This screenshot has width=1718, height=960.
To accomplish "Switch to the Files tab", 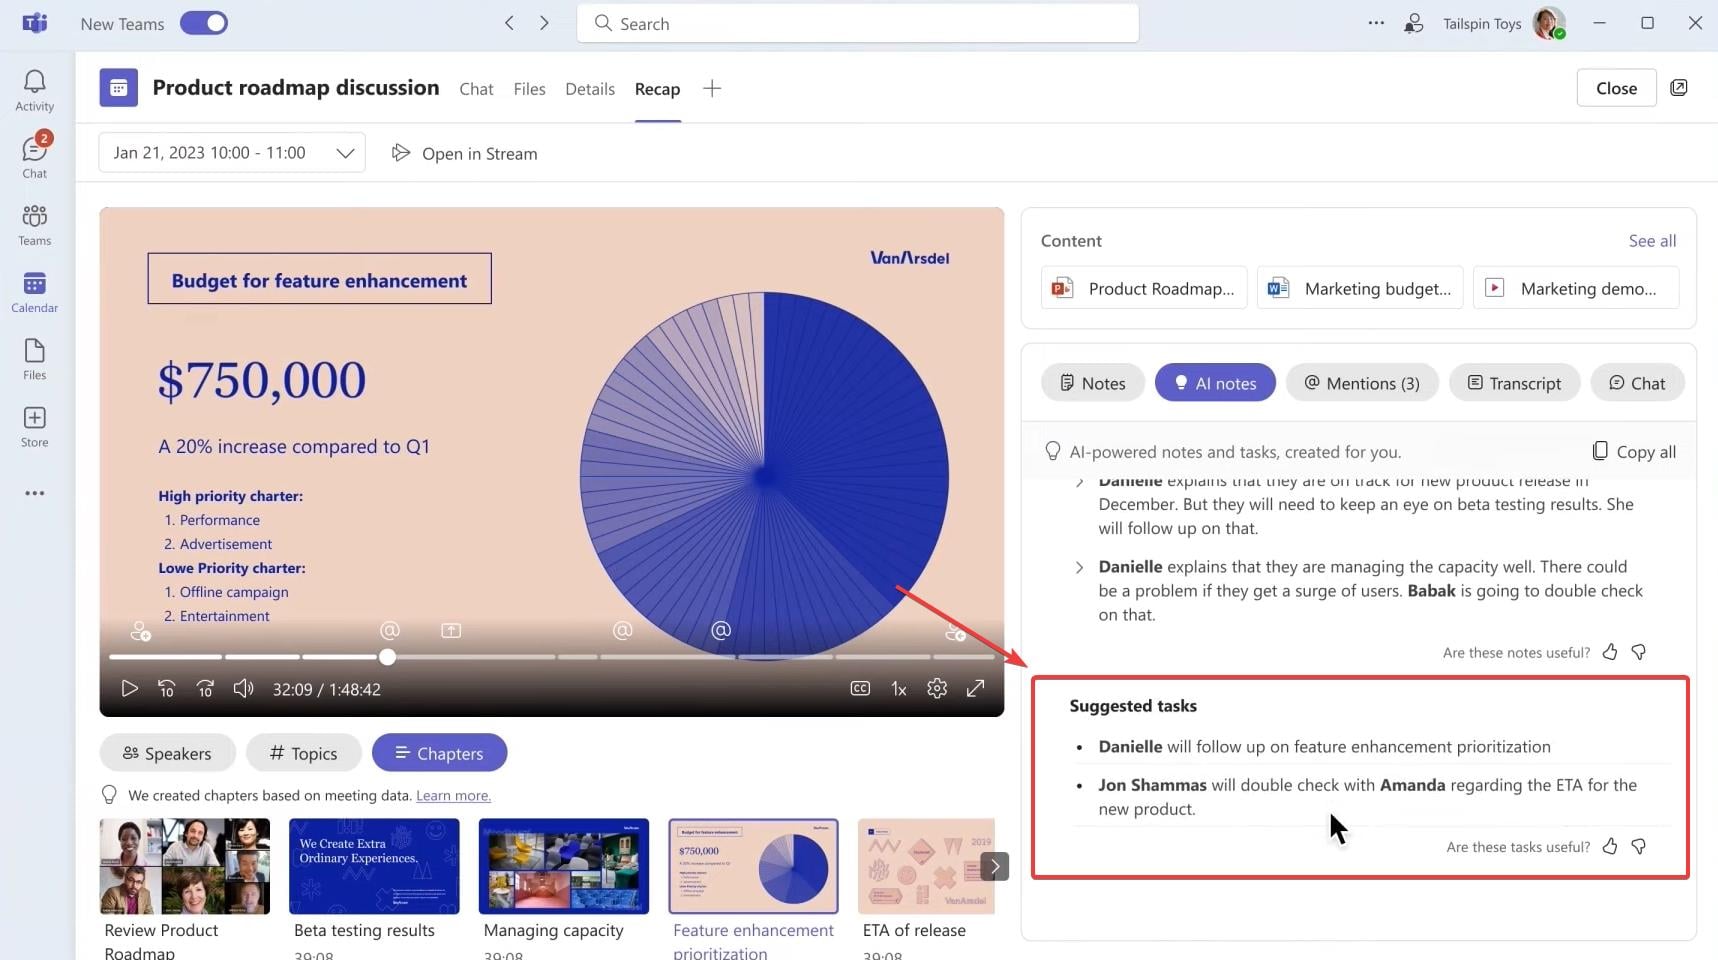I will coord(529,89).
